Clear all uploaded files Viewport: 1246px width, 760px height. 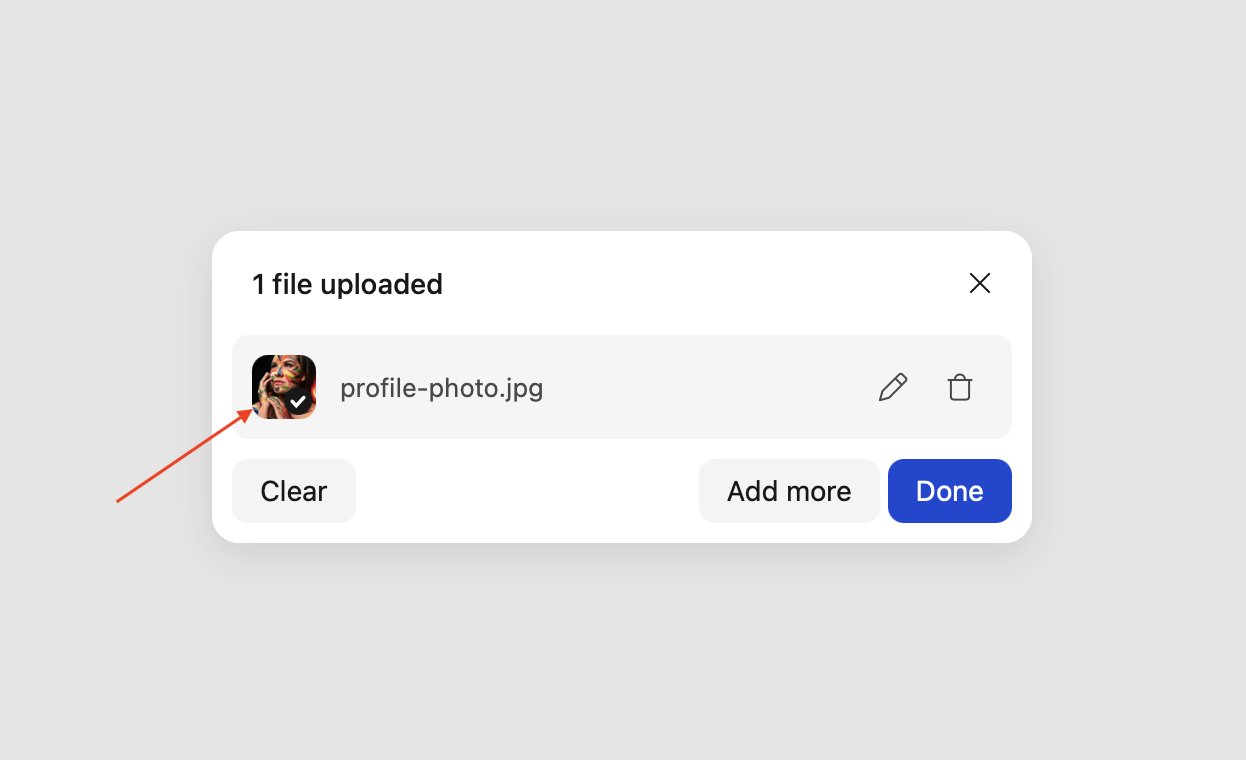pyautogui.click(x=293, y=491)
